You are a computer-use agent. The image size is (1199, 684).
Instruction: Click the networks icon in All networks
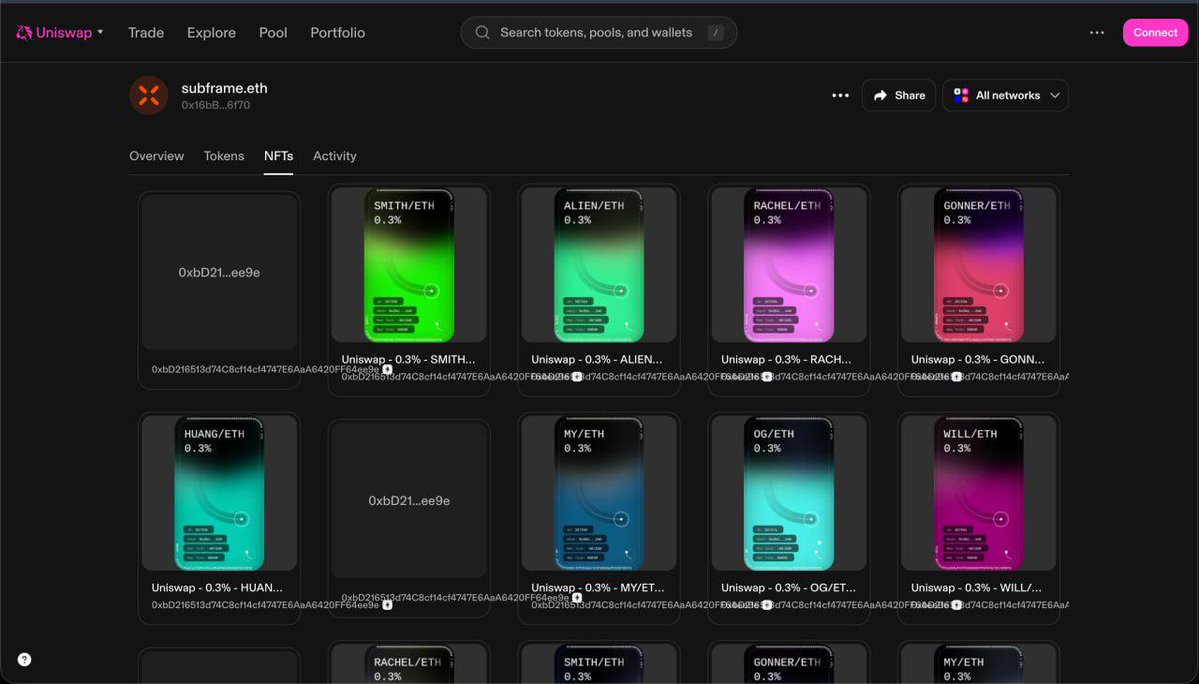(961, 96)
